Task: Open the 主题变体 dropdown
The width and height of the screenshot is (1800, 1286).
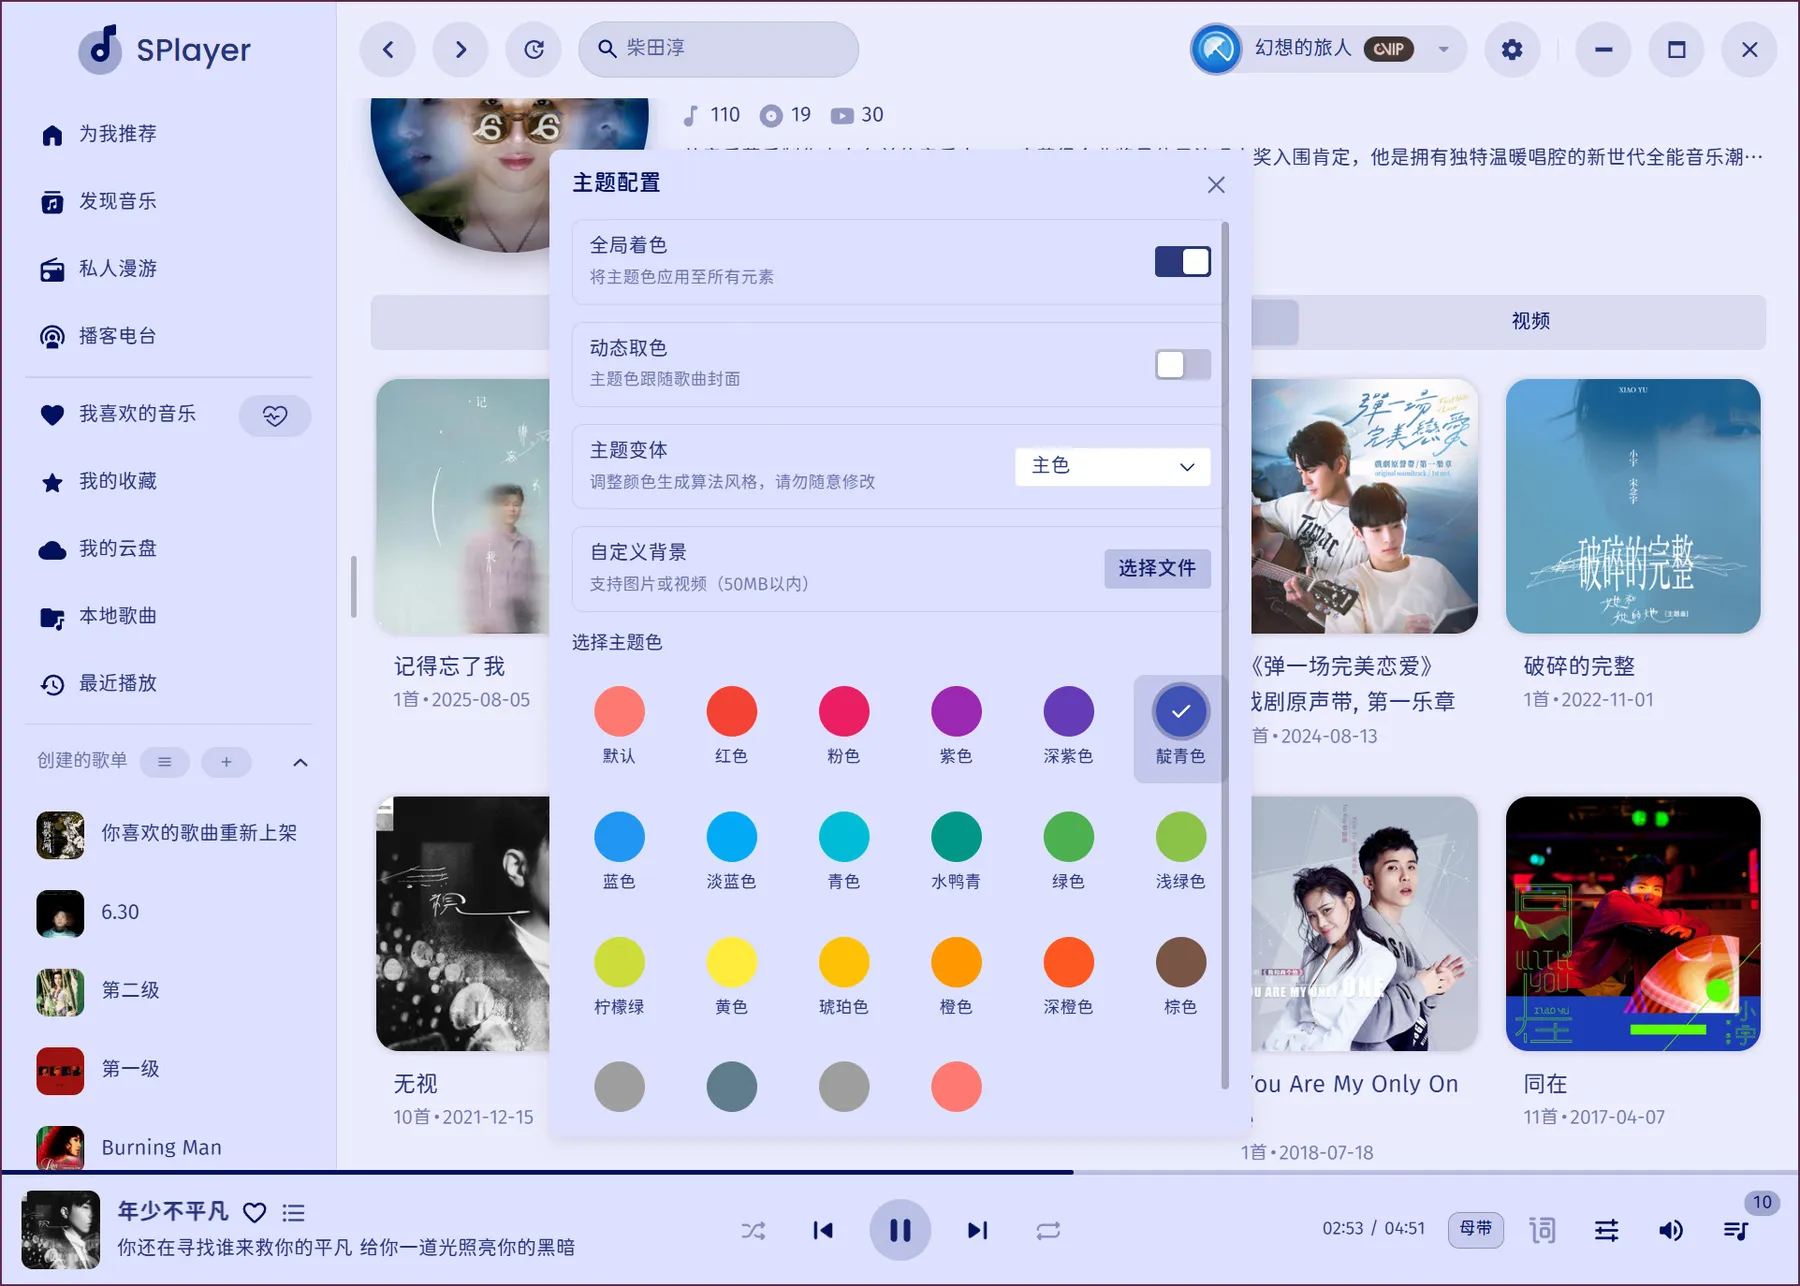Action: tap(1112, 466)
